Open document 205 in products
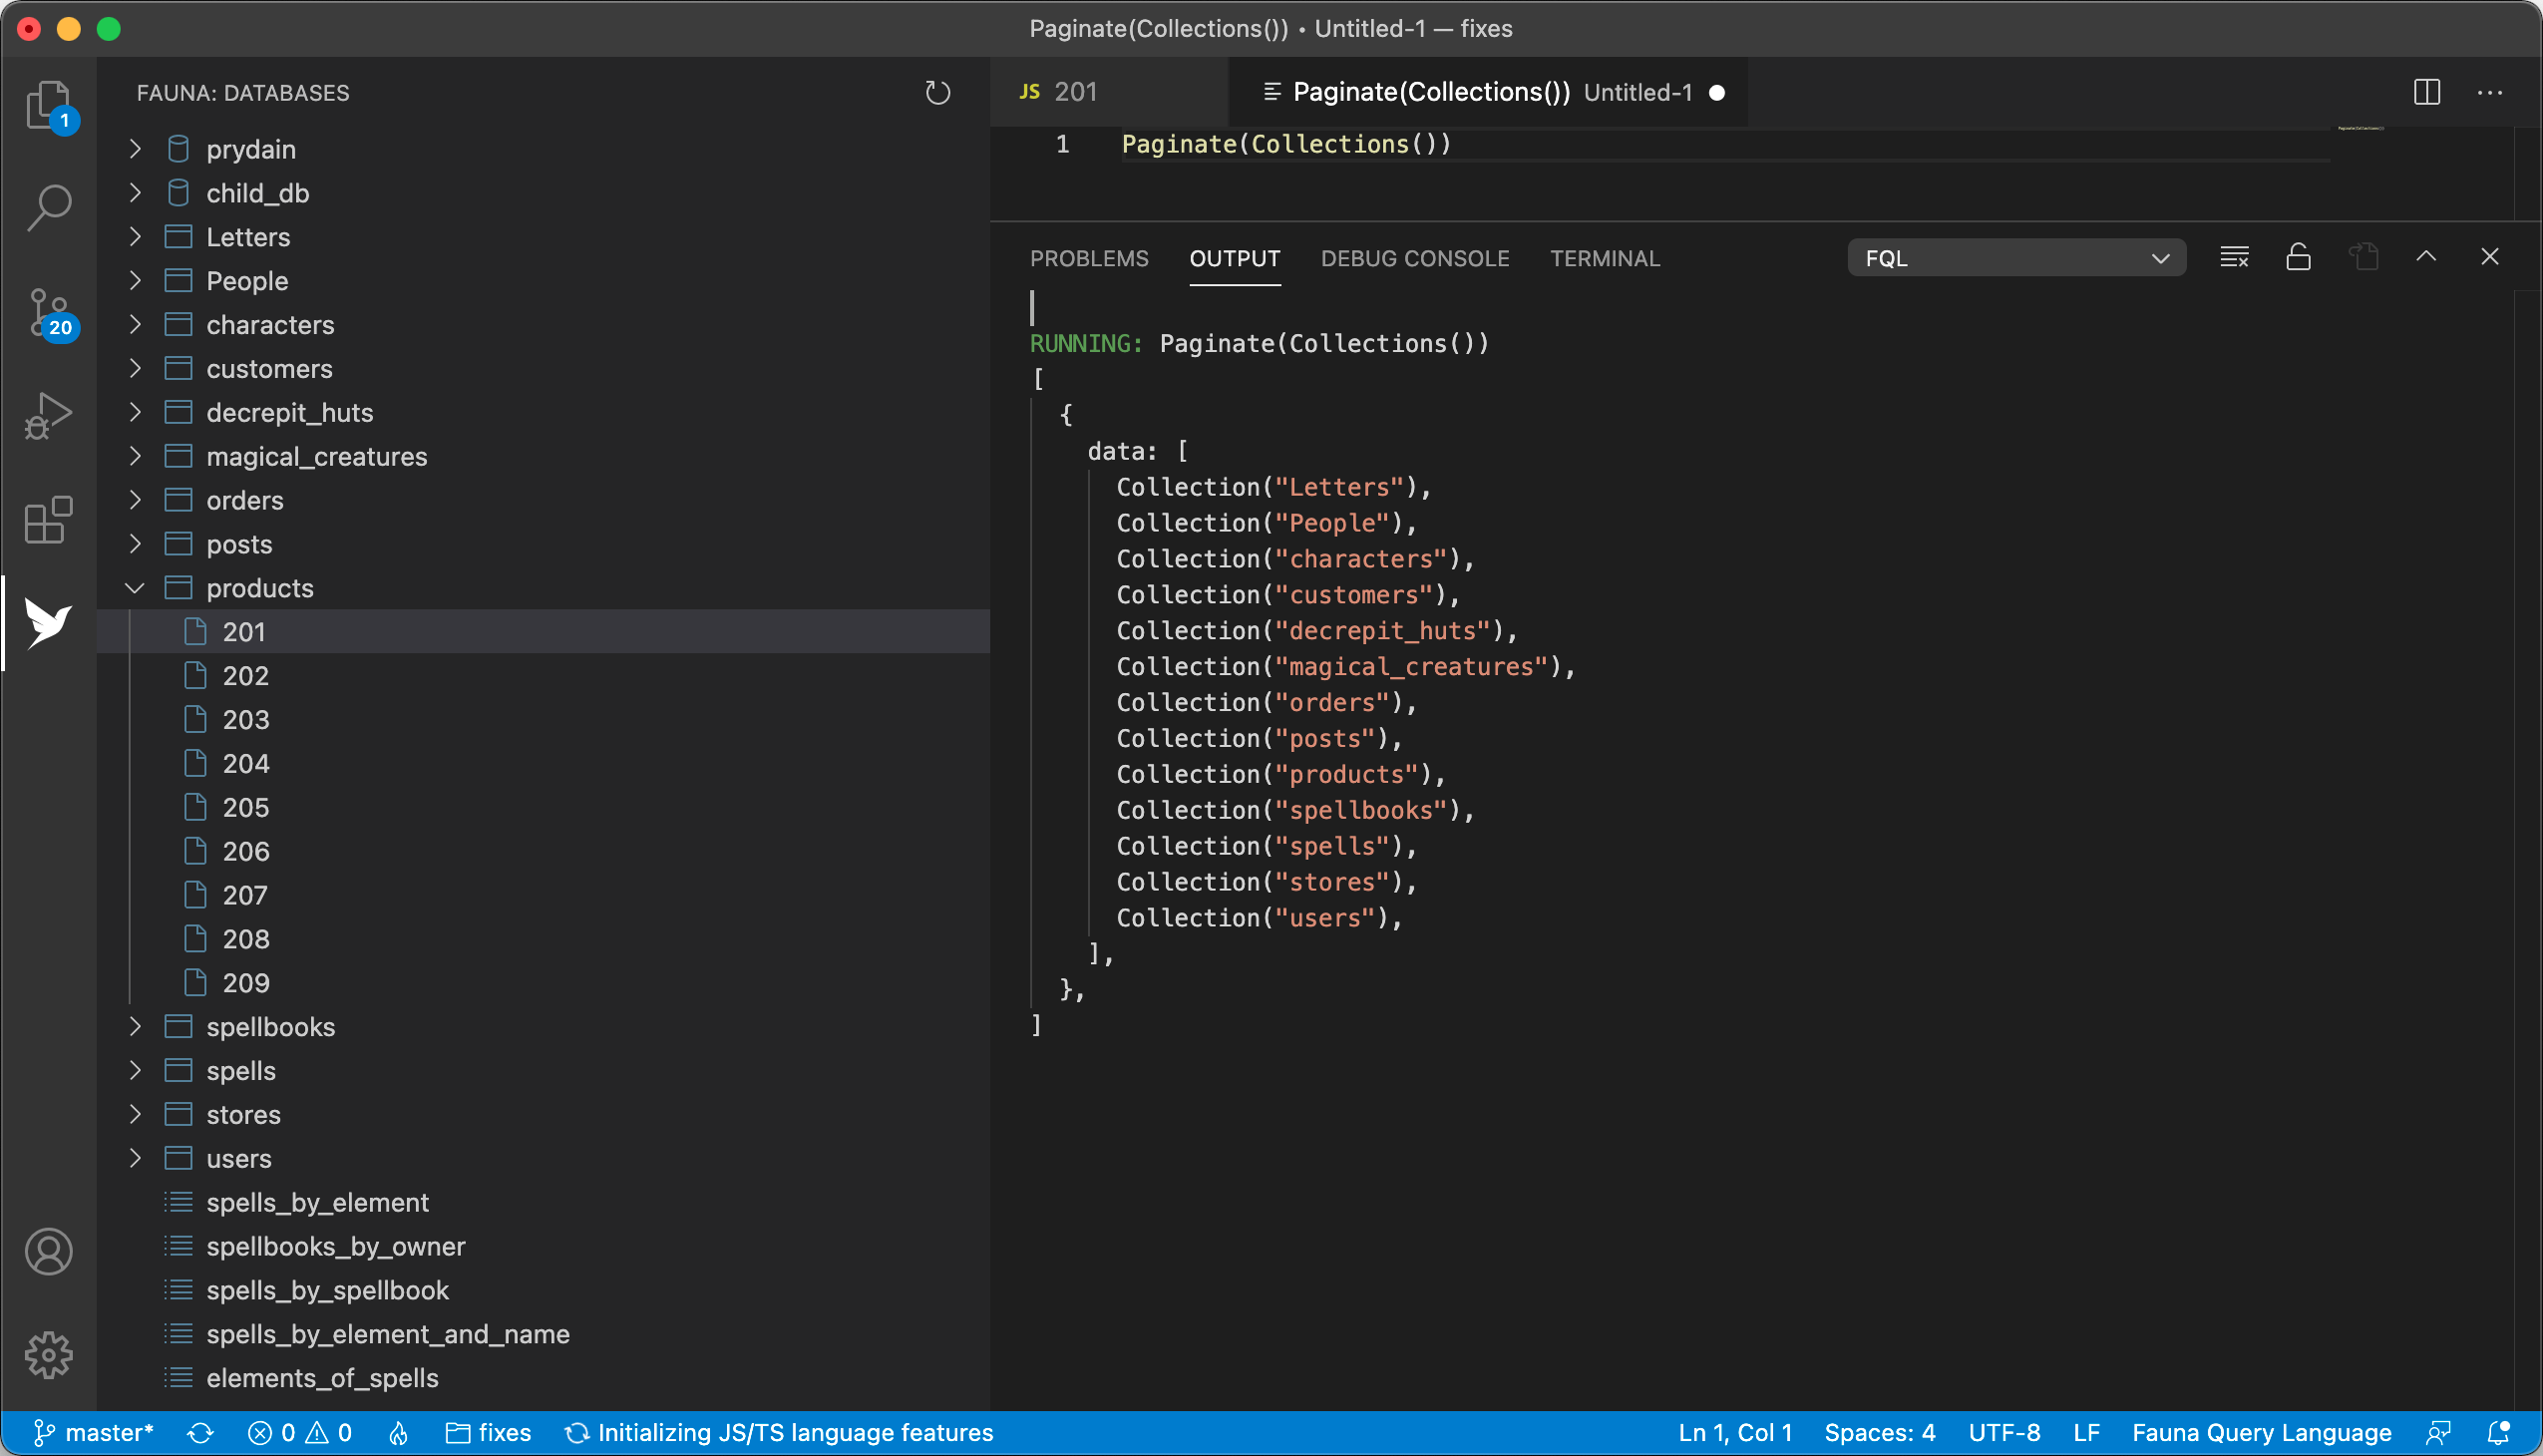Screen dimensions: 2543x1456 (x=543, y=807)
